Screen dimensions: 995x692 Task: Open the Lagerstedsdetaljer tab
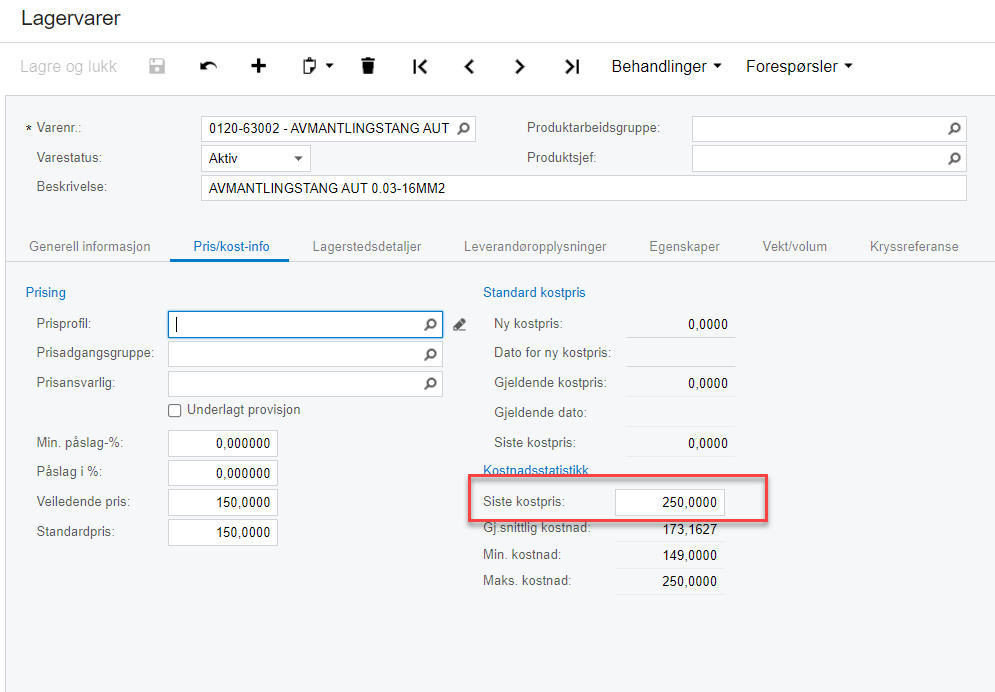(x=367, y=247)
